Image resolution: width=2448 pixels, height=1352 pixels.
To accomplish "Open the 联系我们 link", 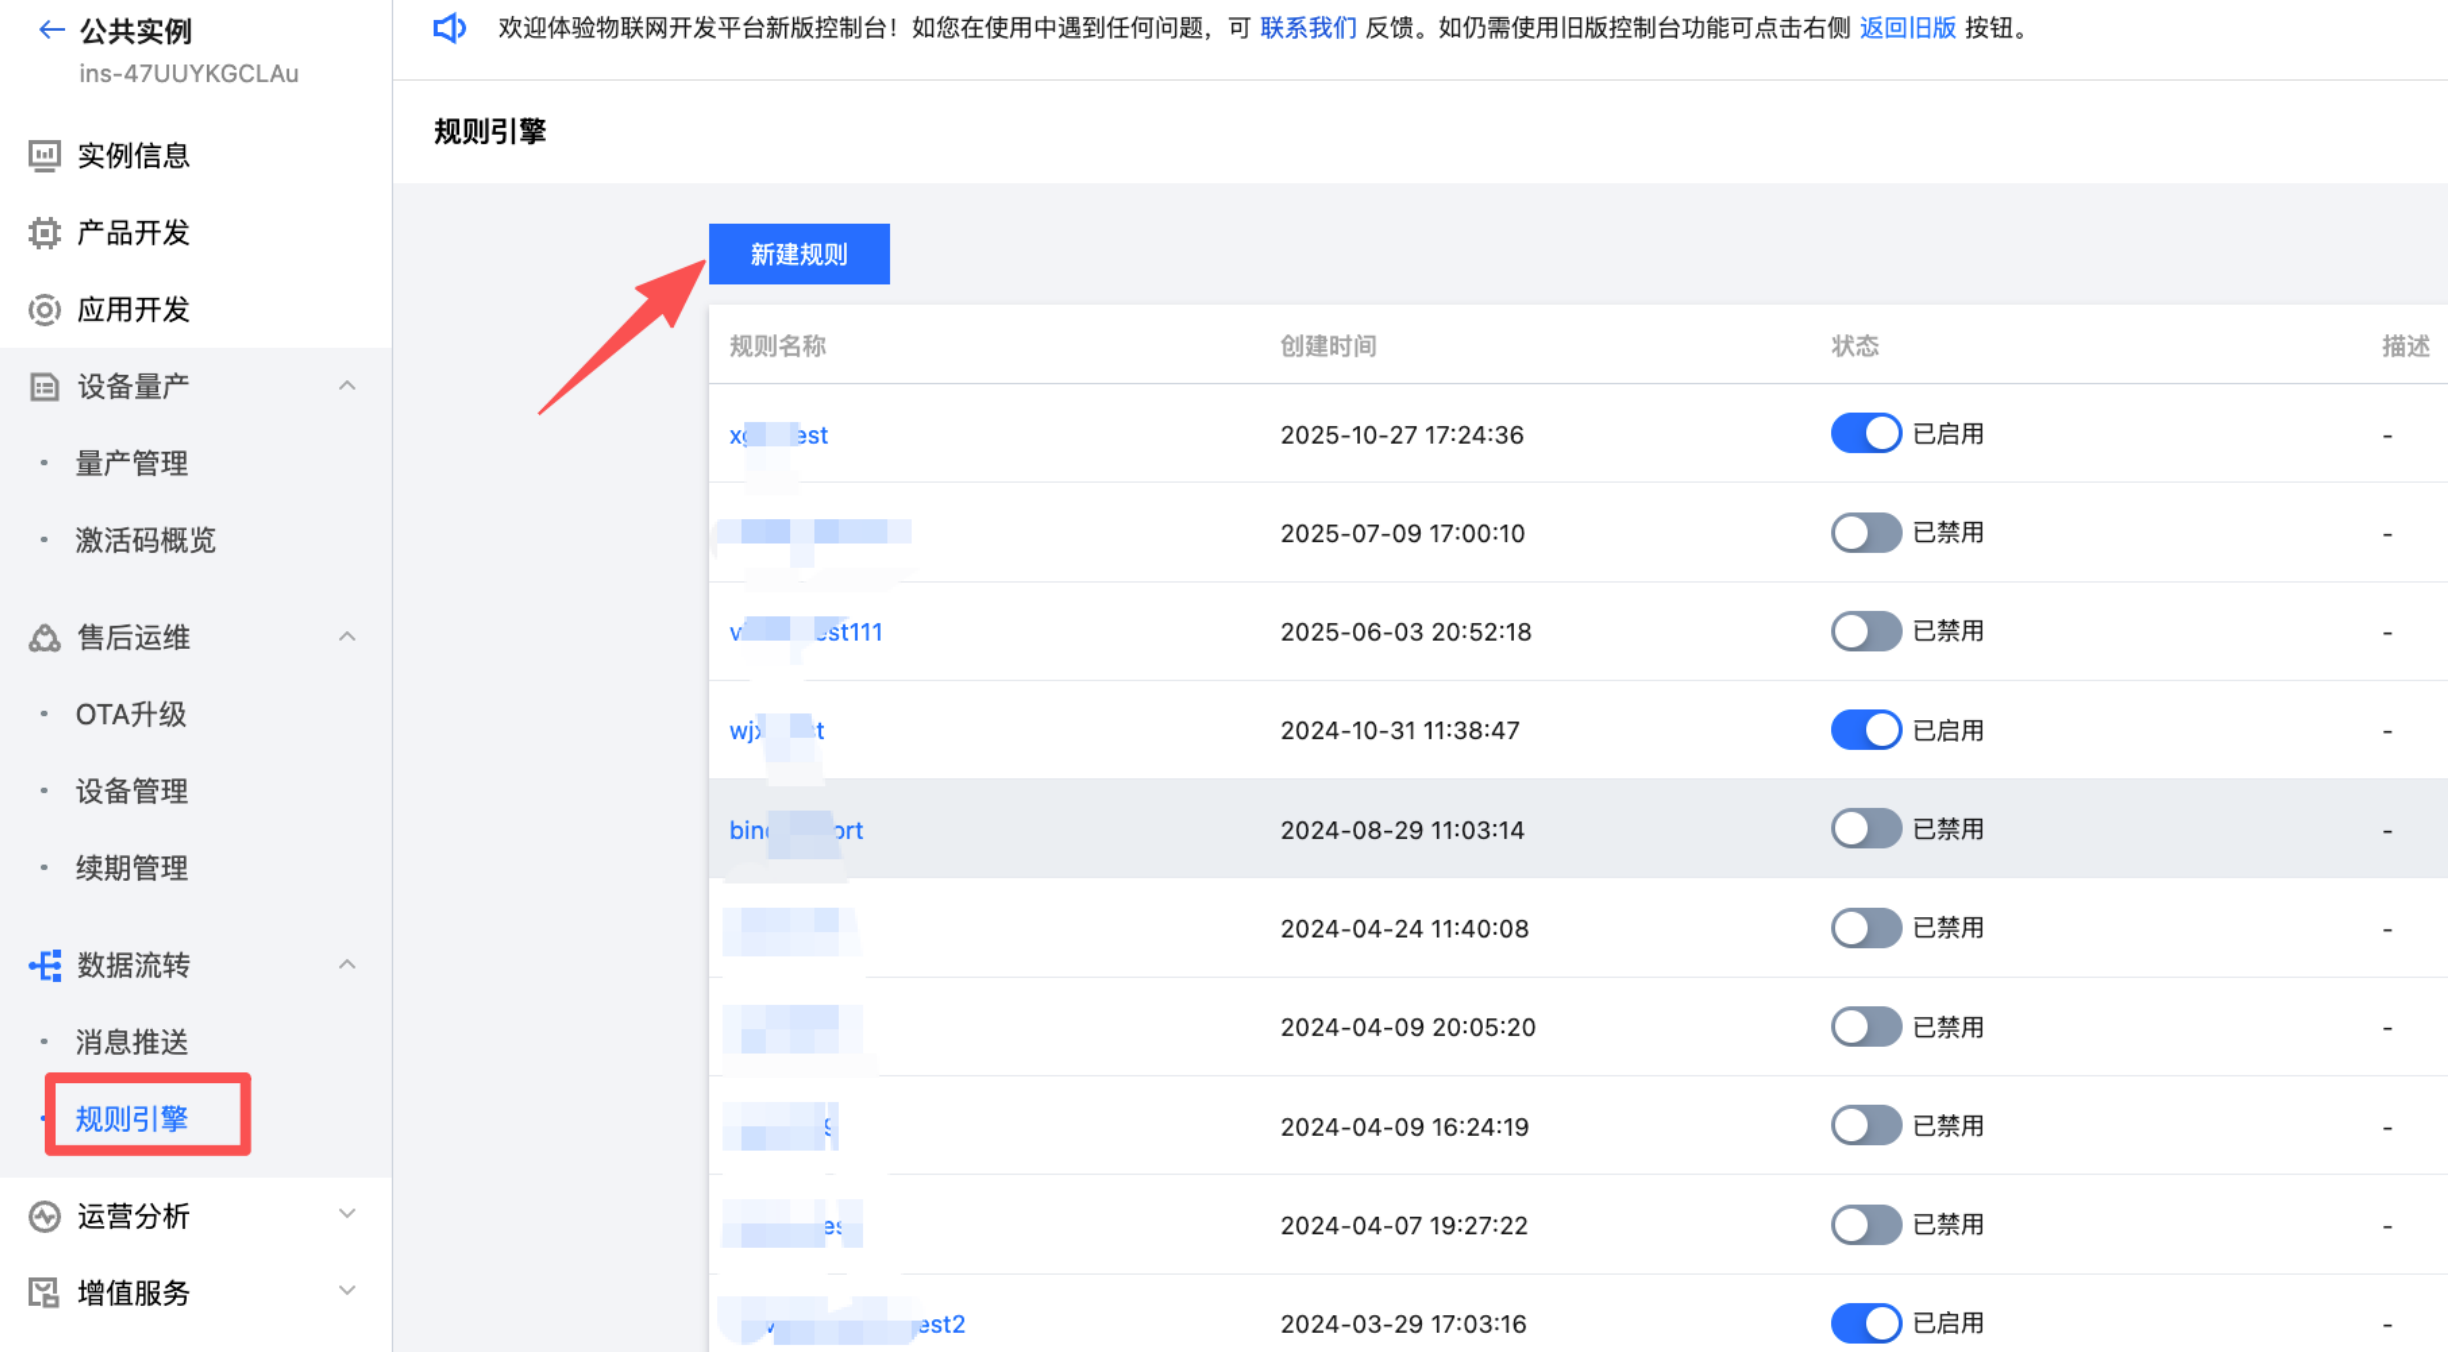I will pos(1307,28).
